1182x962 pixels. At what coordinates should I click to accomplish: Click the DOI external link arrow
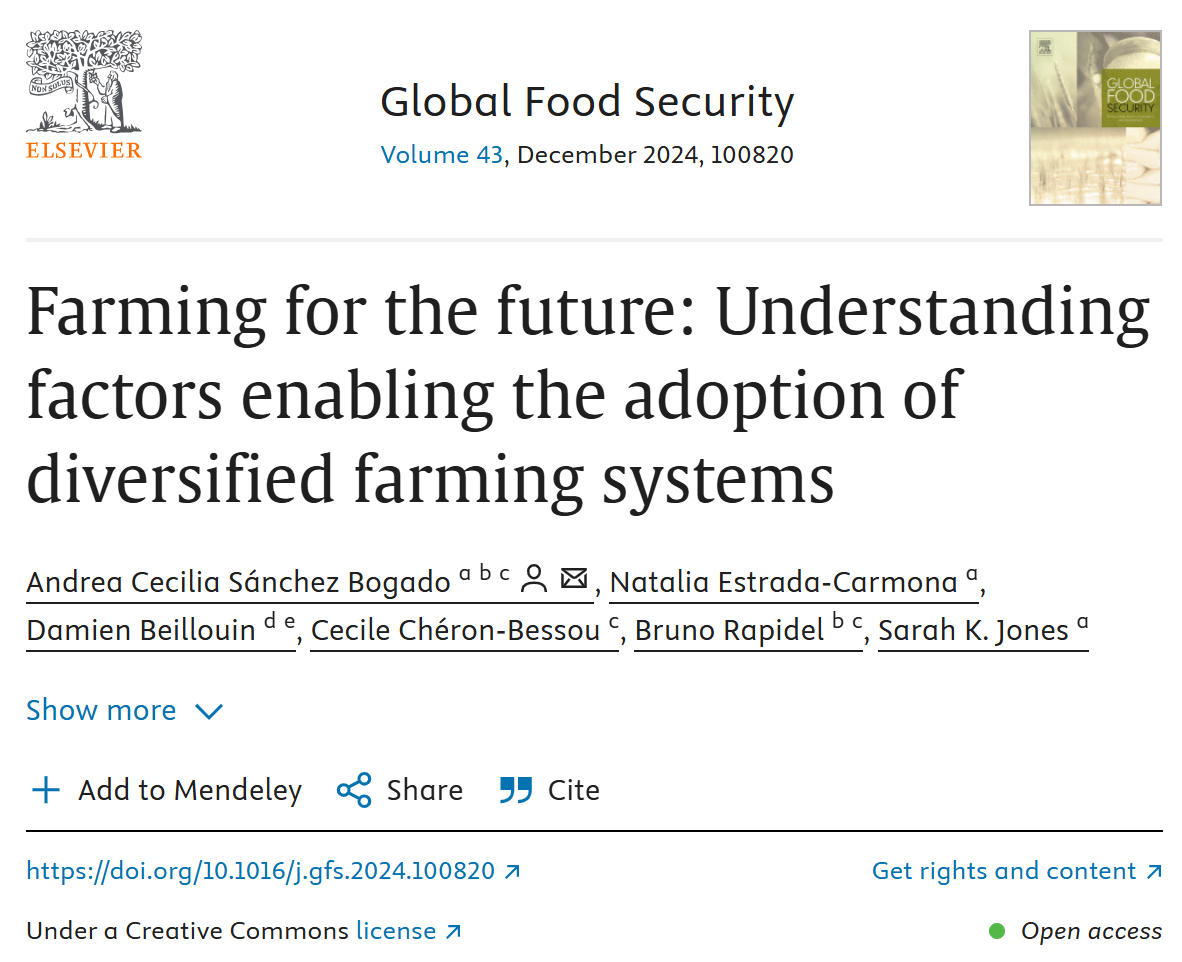513,872
